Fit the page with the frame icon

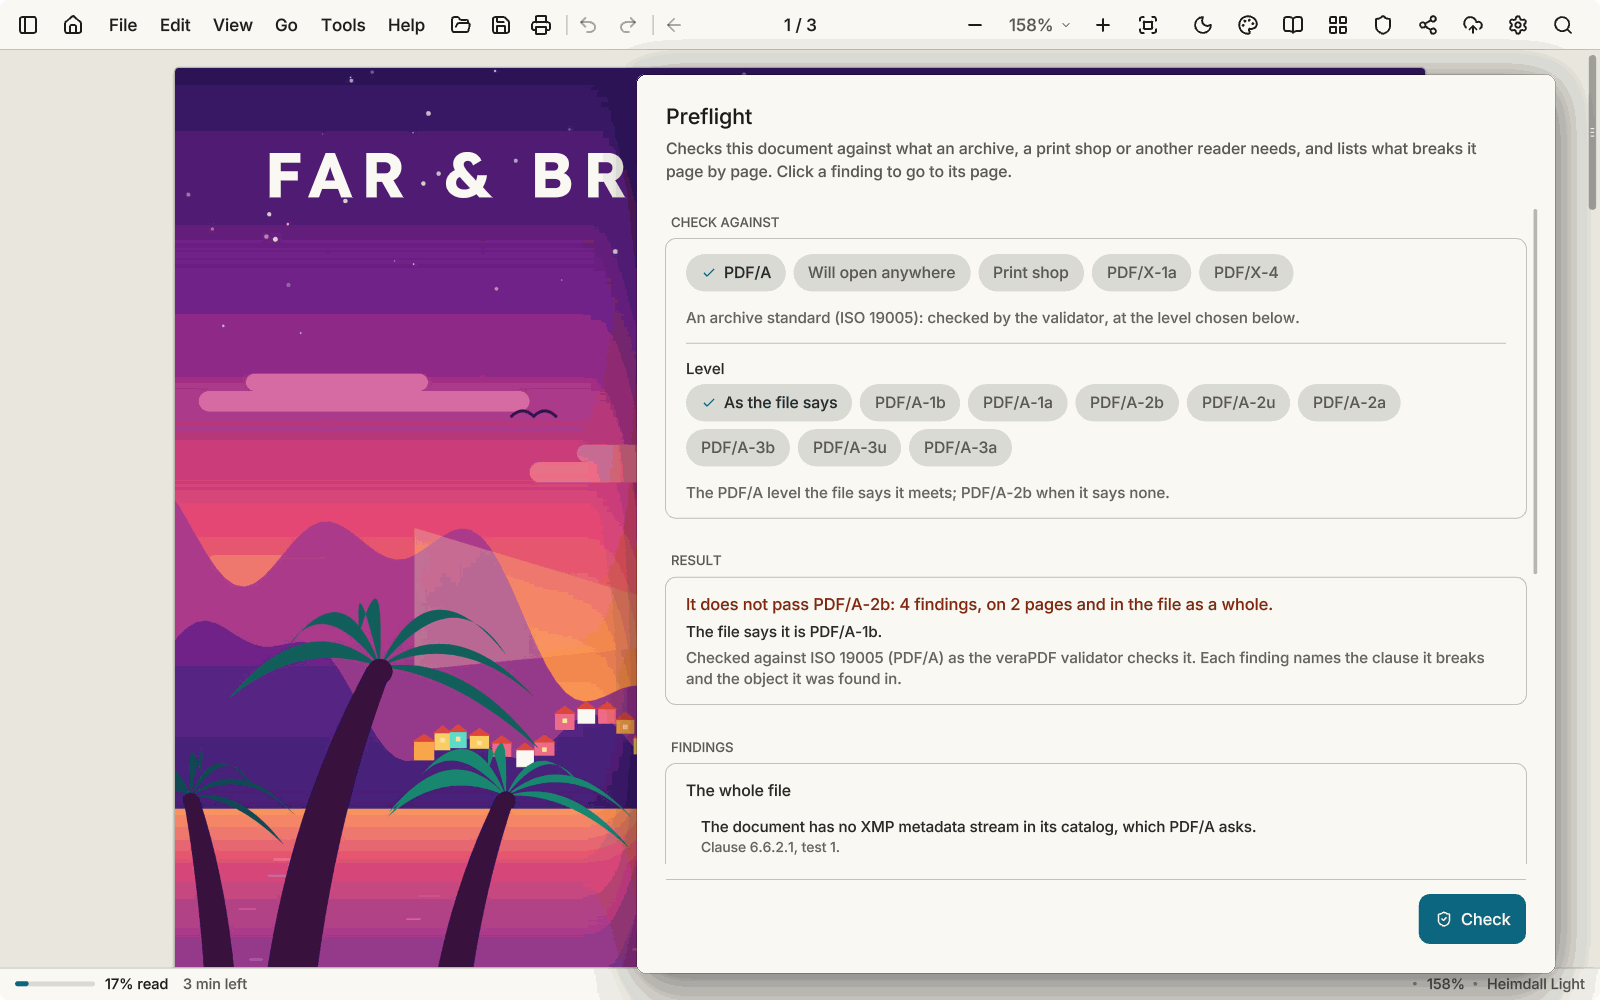point(1148,25)
